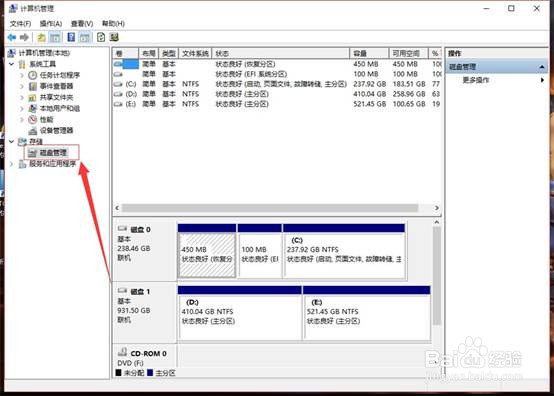Sort by the 容量 column header

point(369,53)
